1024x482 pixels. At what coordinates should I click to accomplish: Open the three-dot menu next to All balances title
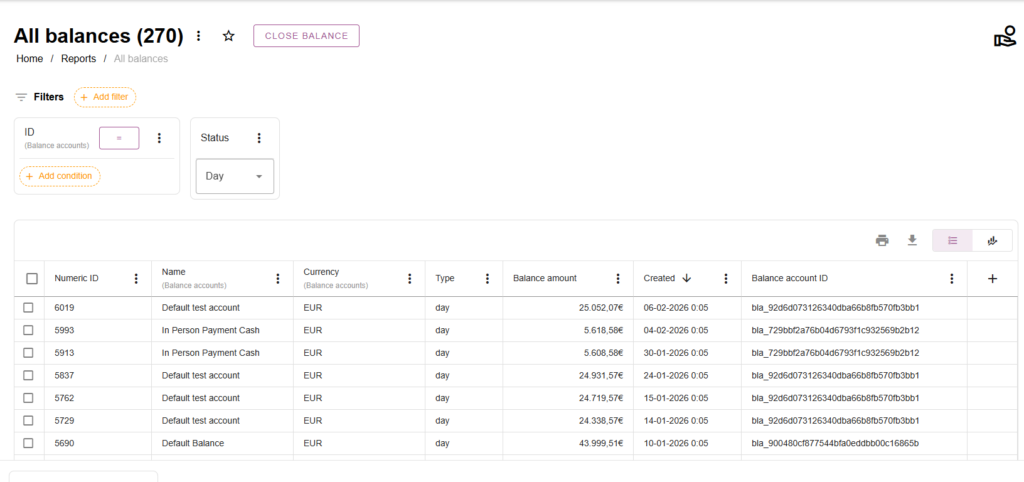tap(198, 36)
